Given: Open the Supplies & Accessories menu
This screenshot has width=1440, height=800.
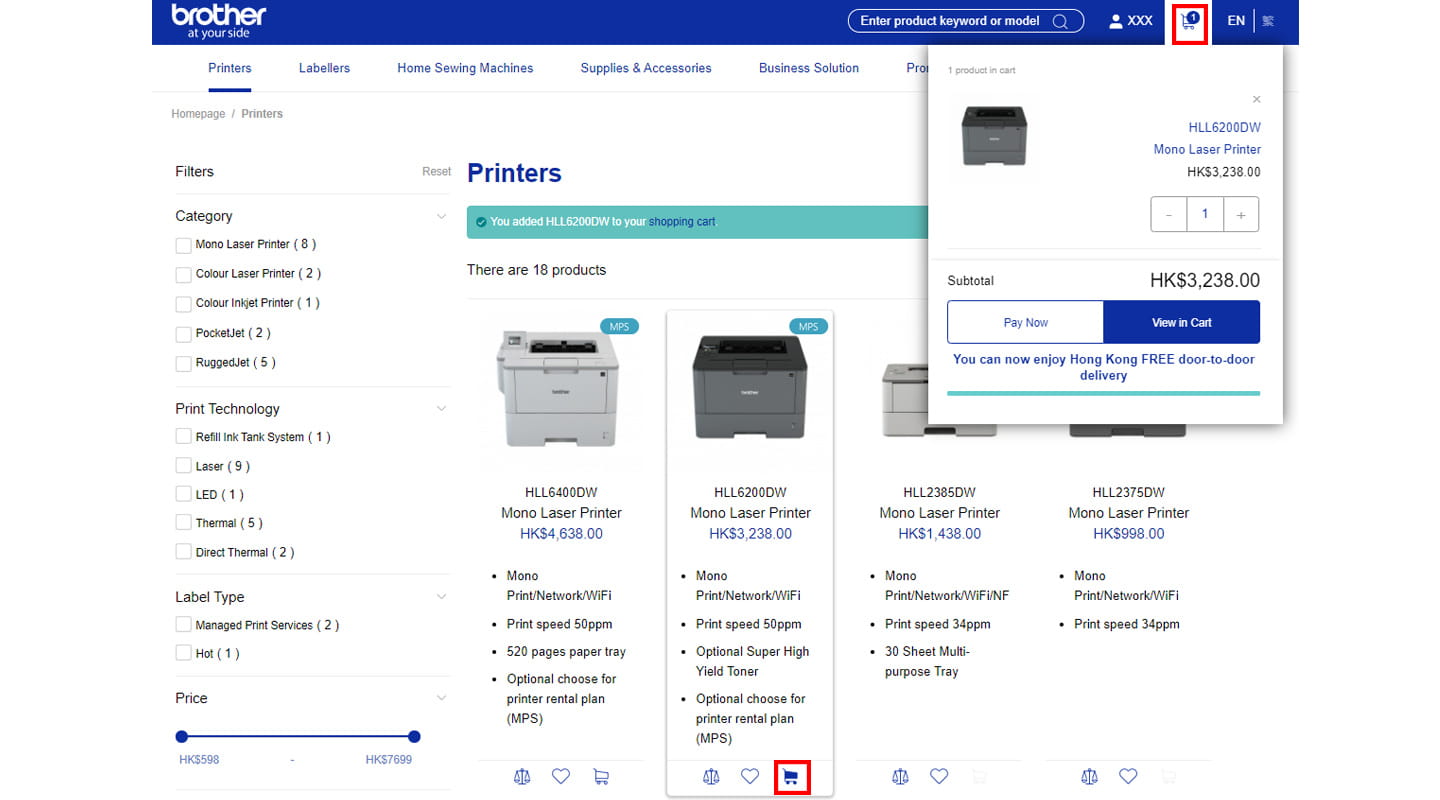Looking at the screenshot, I should 646,68.
